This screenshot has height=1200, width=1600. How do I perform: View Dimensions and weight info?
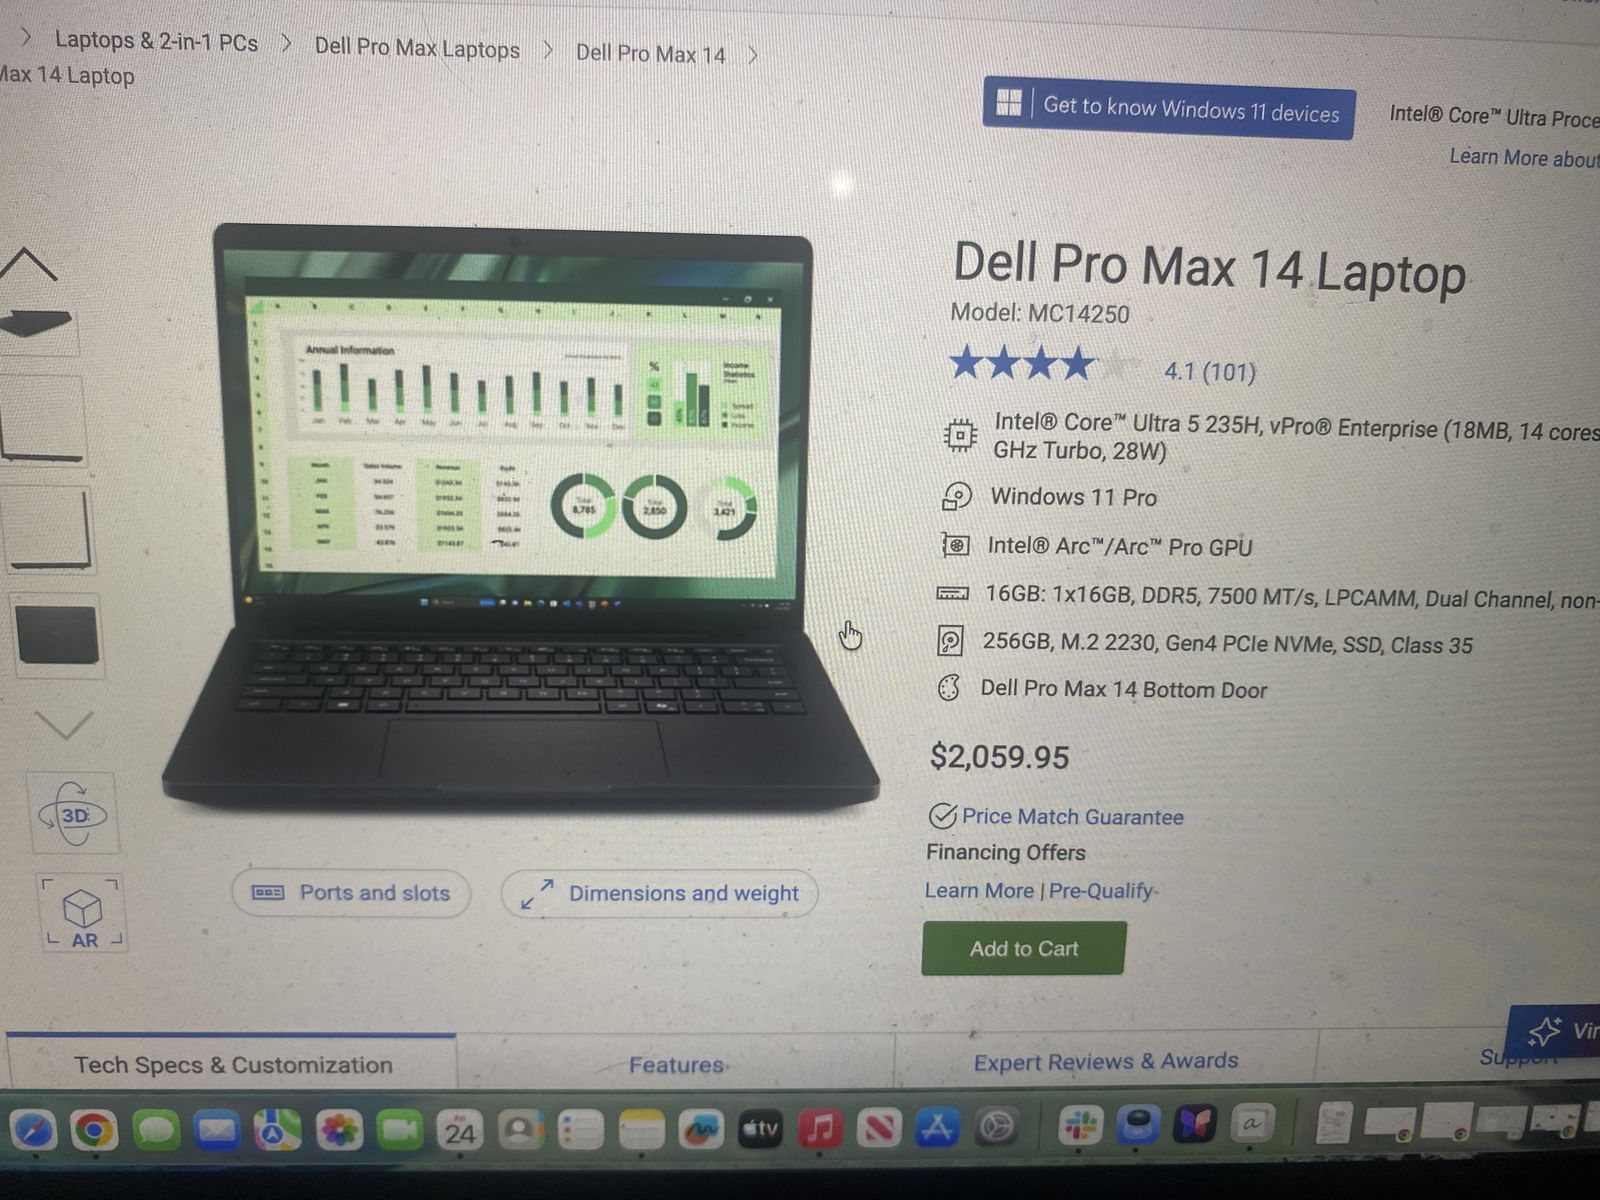[660, 893]
